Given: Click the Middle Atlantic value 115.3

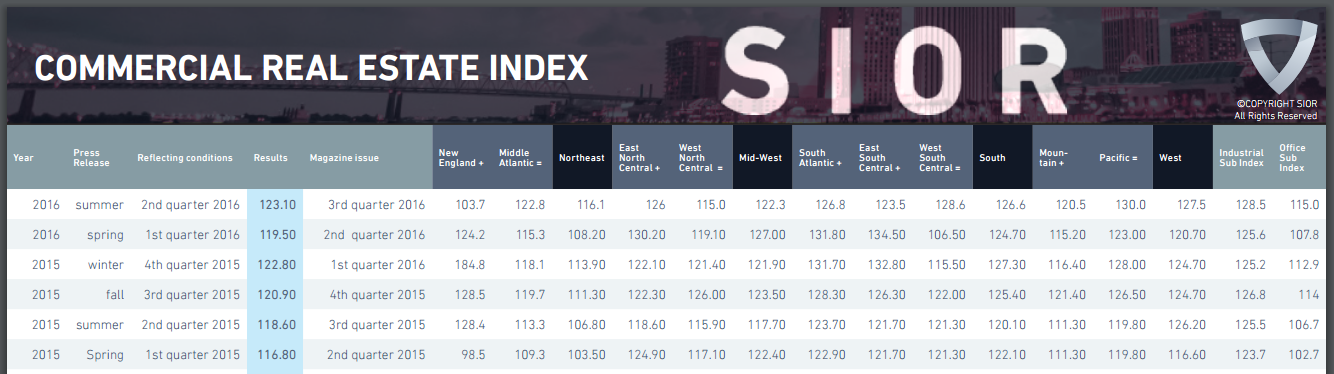Looking at the screenshot, I should 530,235.
